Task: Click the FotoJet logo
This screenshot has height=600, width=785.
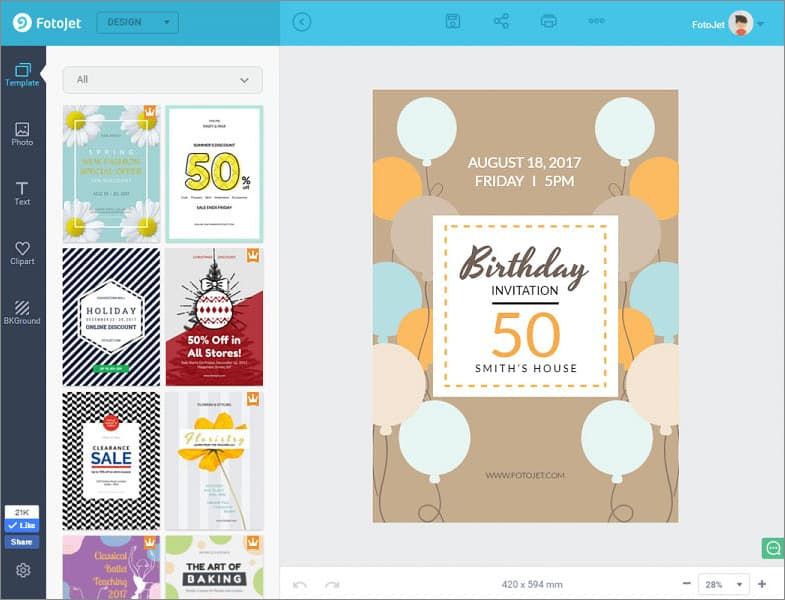Action: (47, 23)
